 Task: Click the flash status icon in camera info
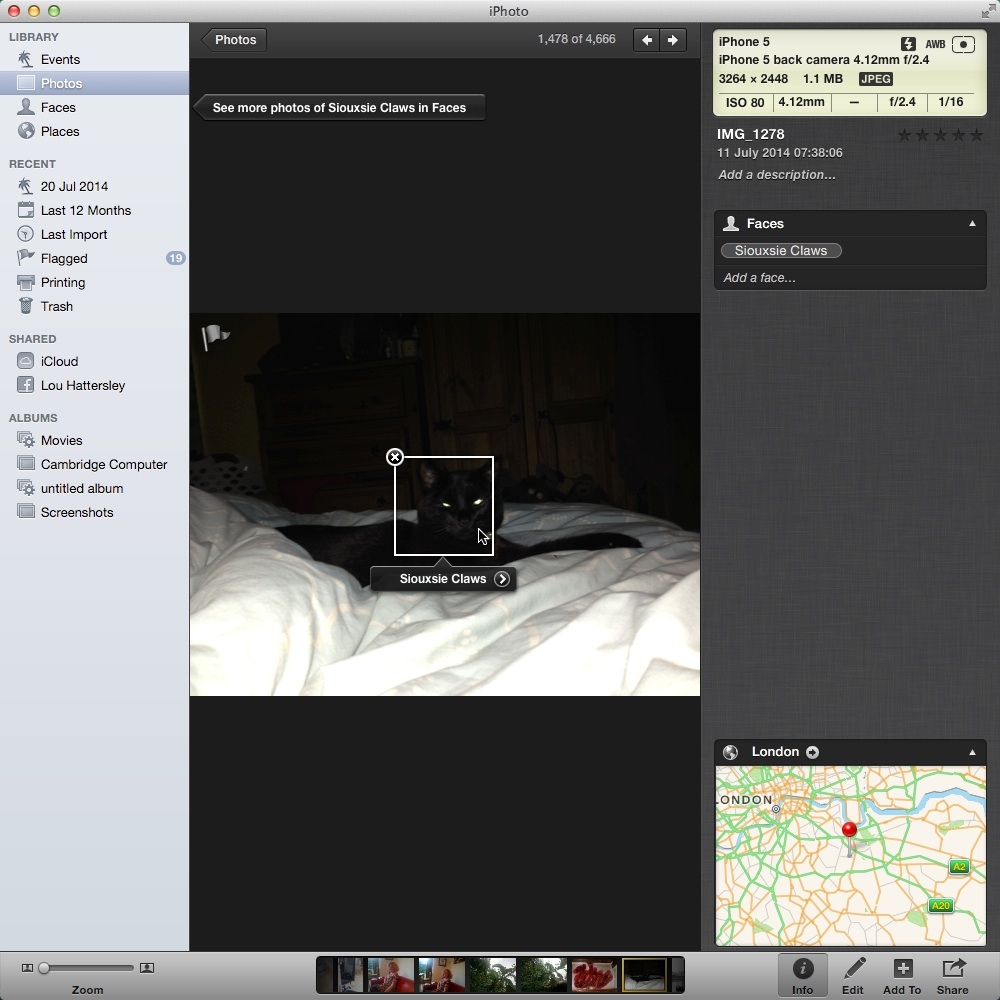[x=908, y=44]
